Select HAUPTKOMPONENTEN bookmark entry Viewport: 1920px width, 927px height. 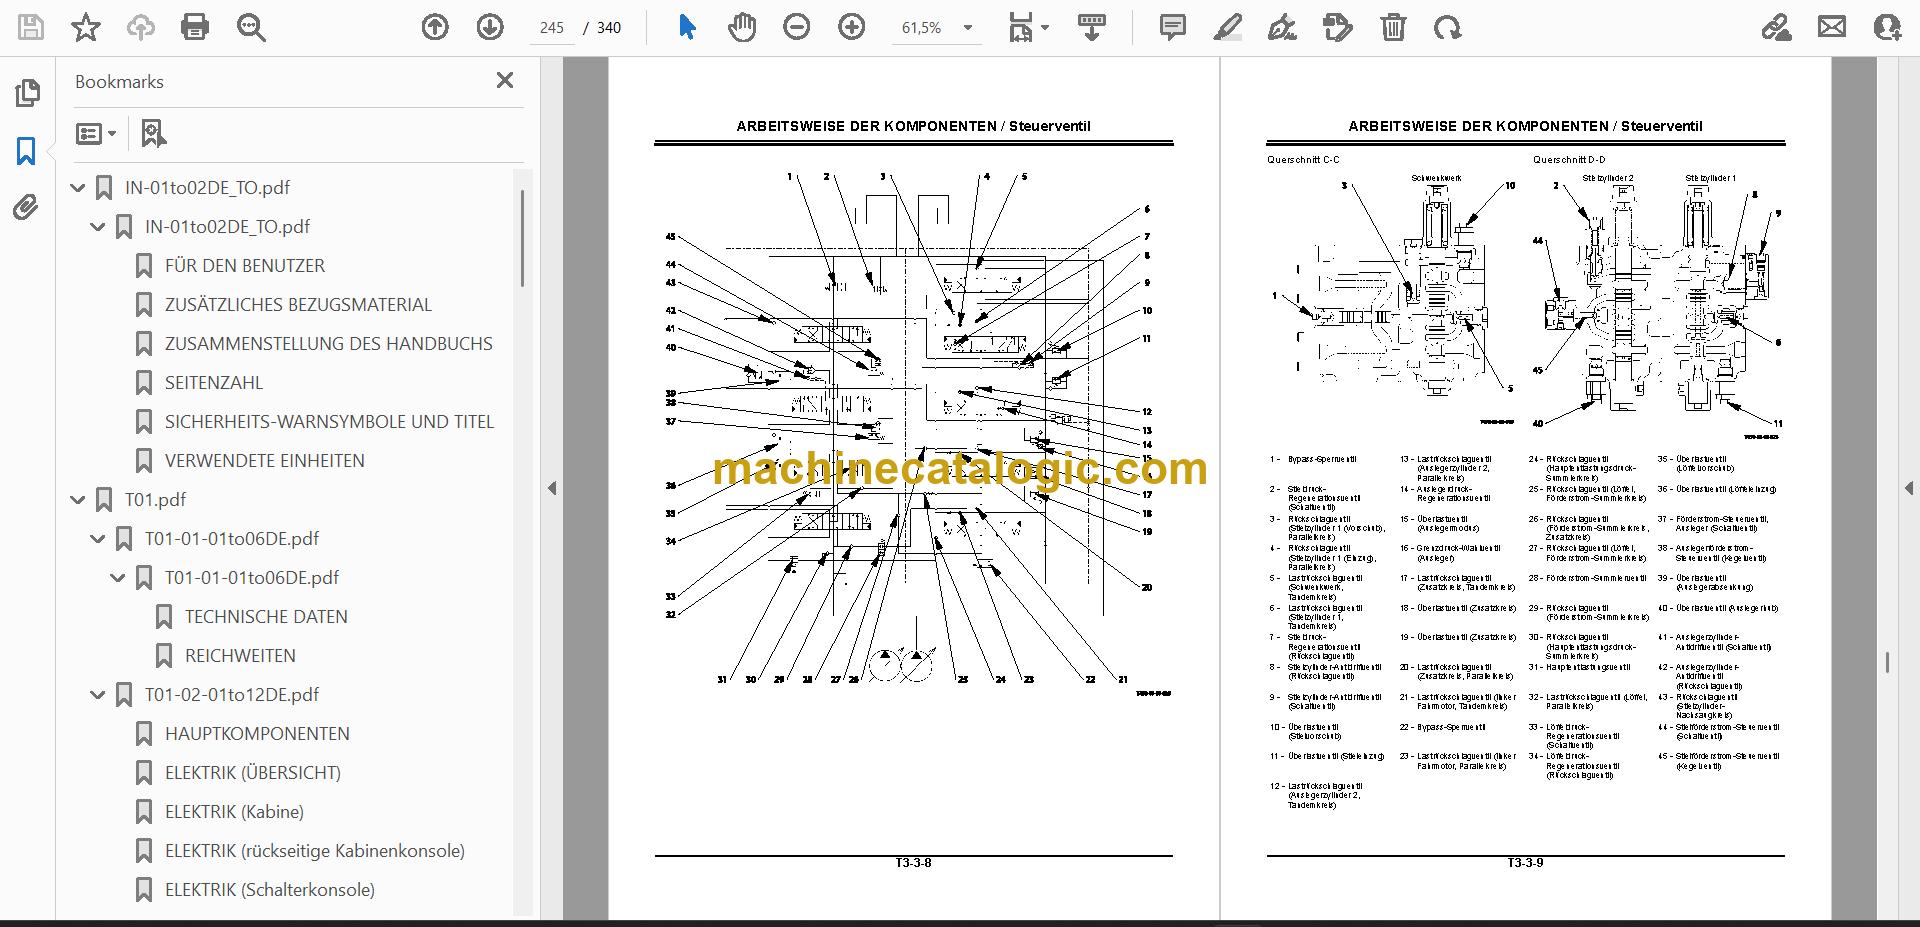tap(257, 733)
